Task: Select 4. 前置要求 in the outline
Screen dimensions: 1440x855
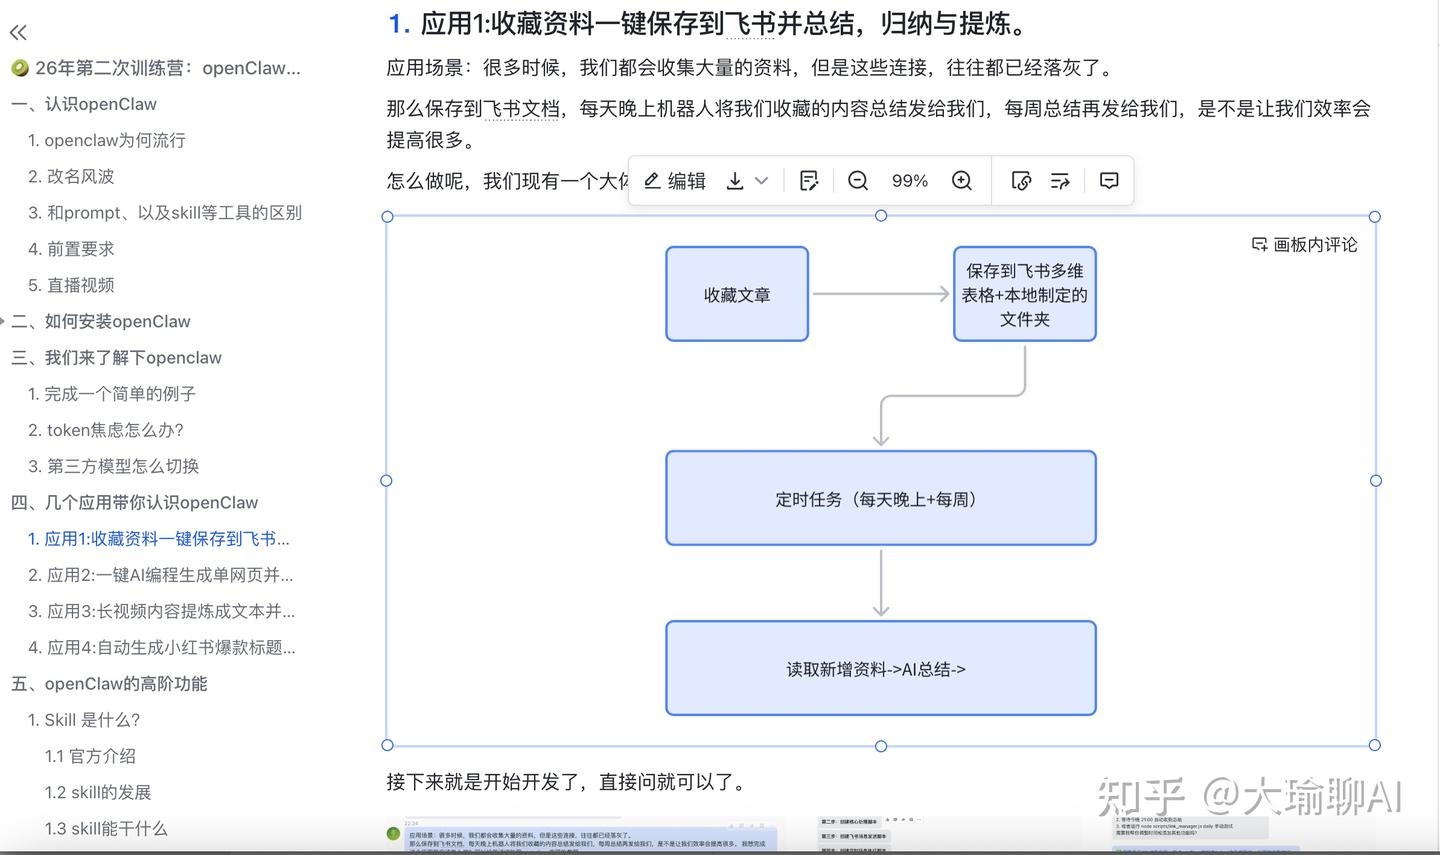Action: pyautogui.click(x=71, y=249)
